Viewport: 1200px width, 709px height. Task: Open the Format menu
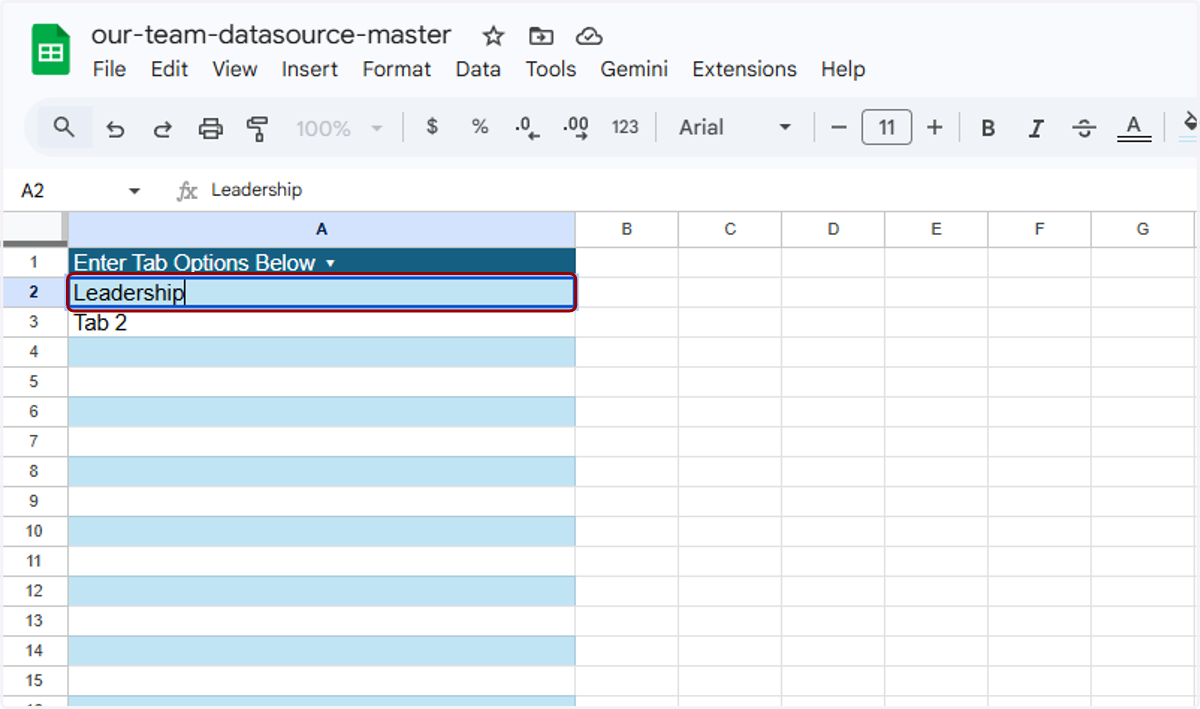click(x=397, y=69)
